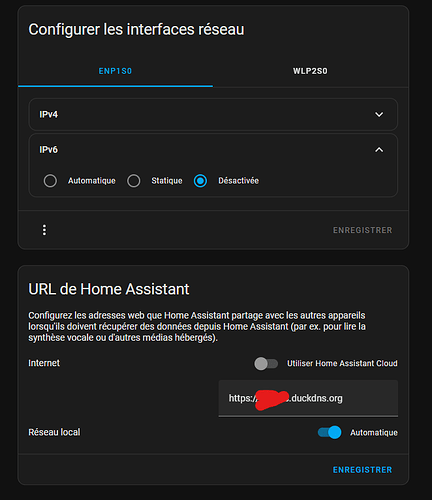This screenshot has width=432, height=500.
Task: Enable the Utiliser Home Assistant Cloud switch
Action: (x=266, y=363)
